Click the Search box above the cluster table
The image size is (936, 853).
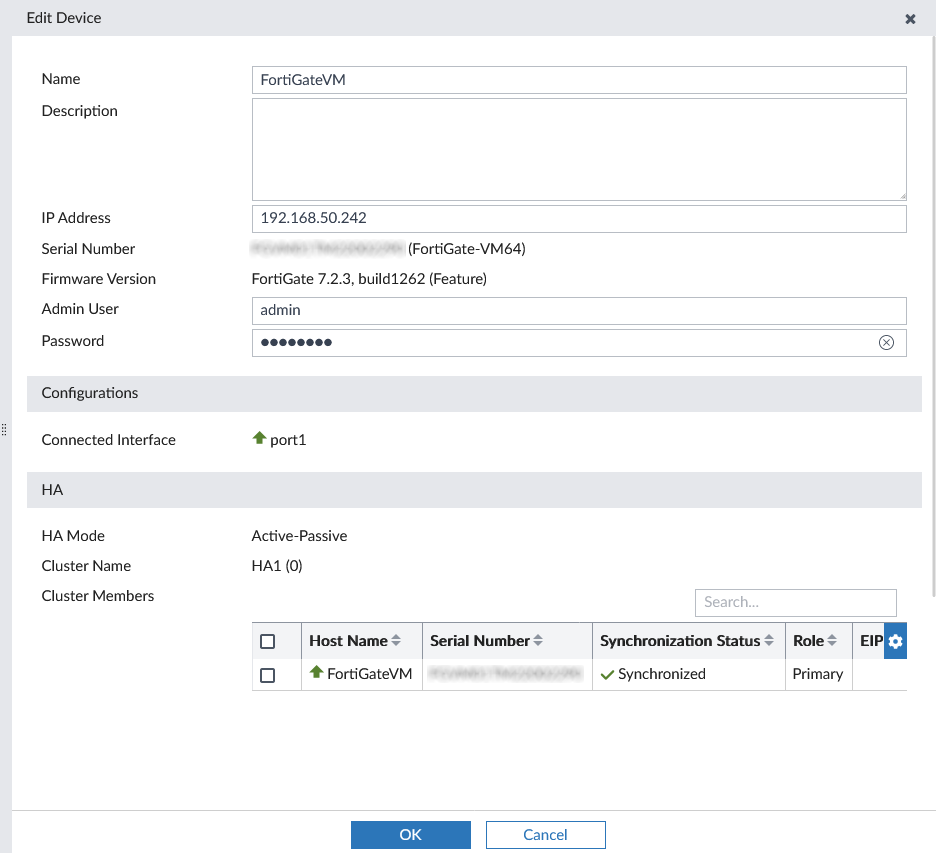795,602
